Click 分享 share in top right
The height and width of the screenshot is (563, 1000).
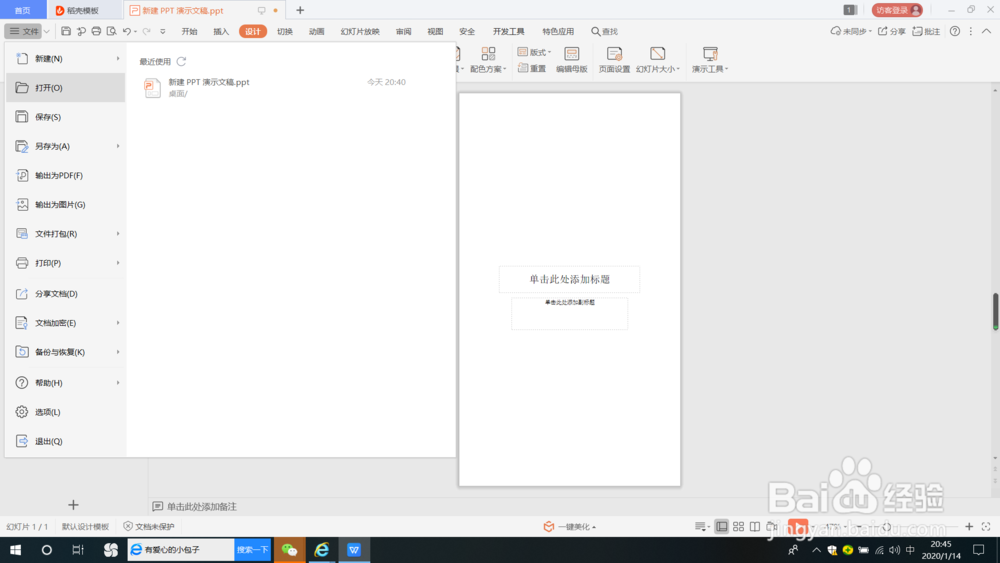(x=892, y=31)
